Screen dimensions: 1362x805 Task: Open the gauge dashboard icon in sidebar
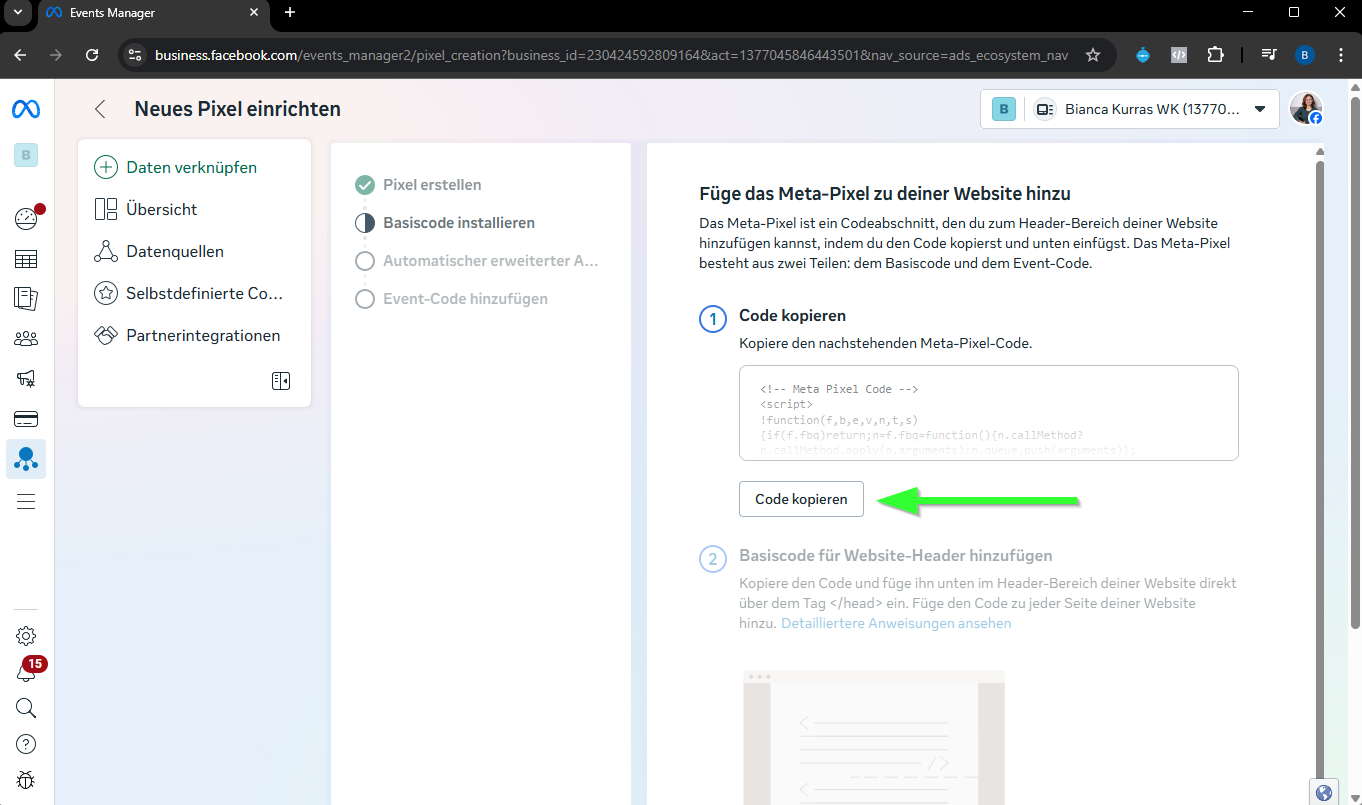pyautogui.click(x=26, y=218)
